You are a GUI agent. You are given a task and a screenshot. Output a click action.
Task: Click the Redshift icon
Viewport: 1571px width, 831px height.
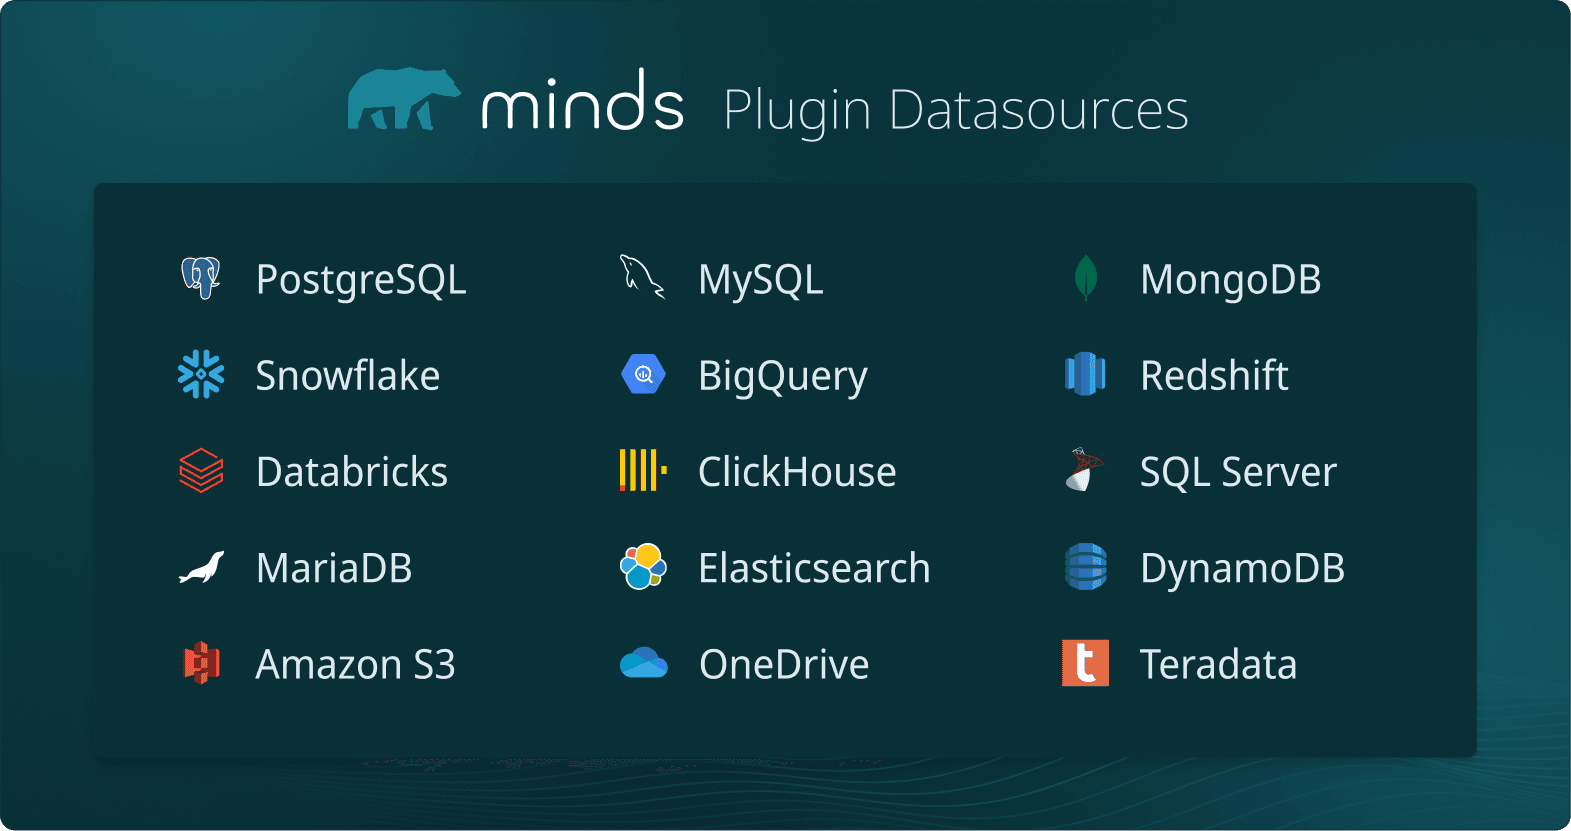[x=1085, y=374]
